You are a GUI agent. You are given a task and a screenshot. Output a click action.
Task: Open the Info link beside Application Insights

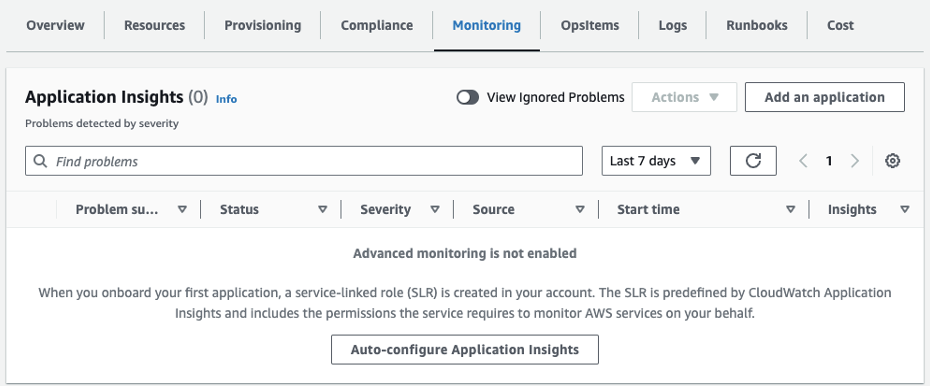[x=226, y=99]
